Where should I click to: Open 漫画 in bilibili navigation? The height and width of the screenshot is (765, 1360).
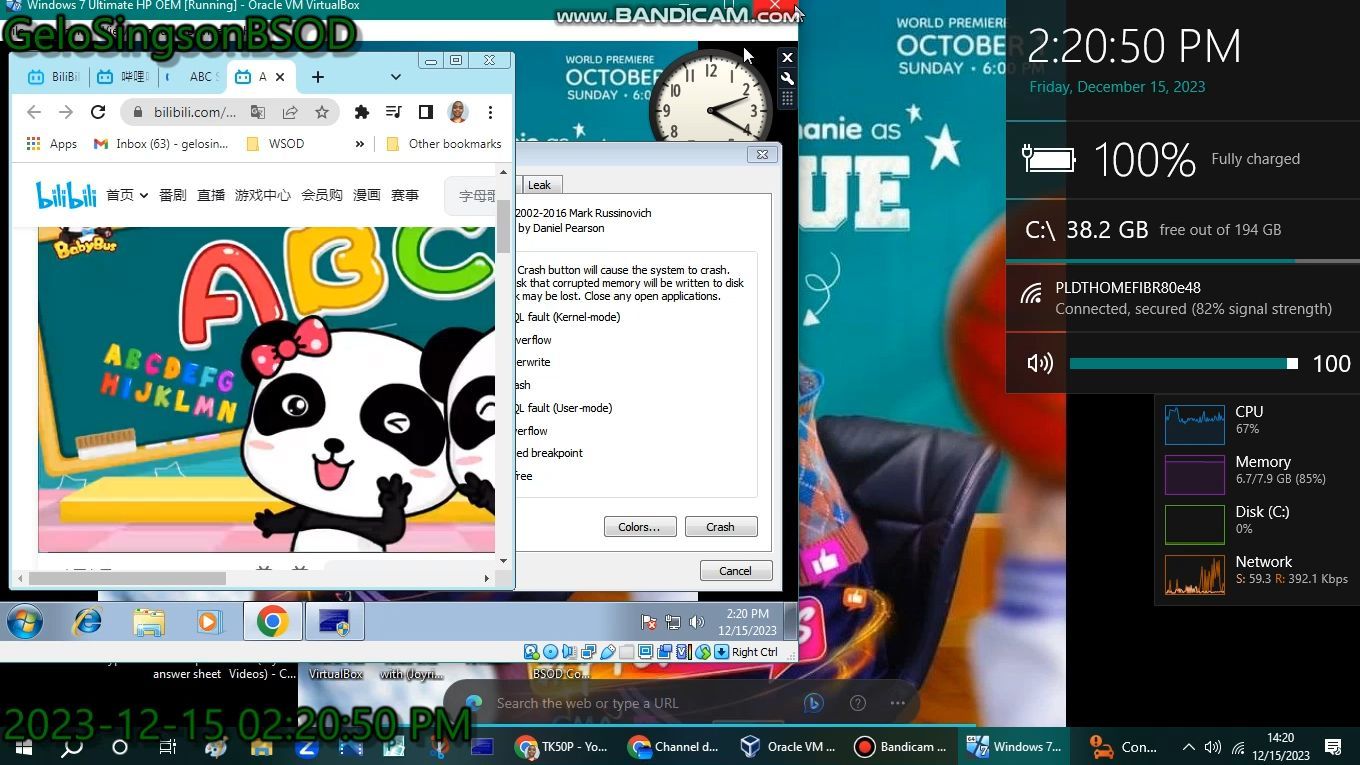[x=367, y=195]
